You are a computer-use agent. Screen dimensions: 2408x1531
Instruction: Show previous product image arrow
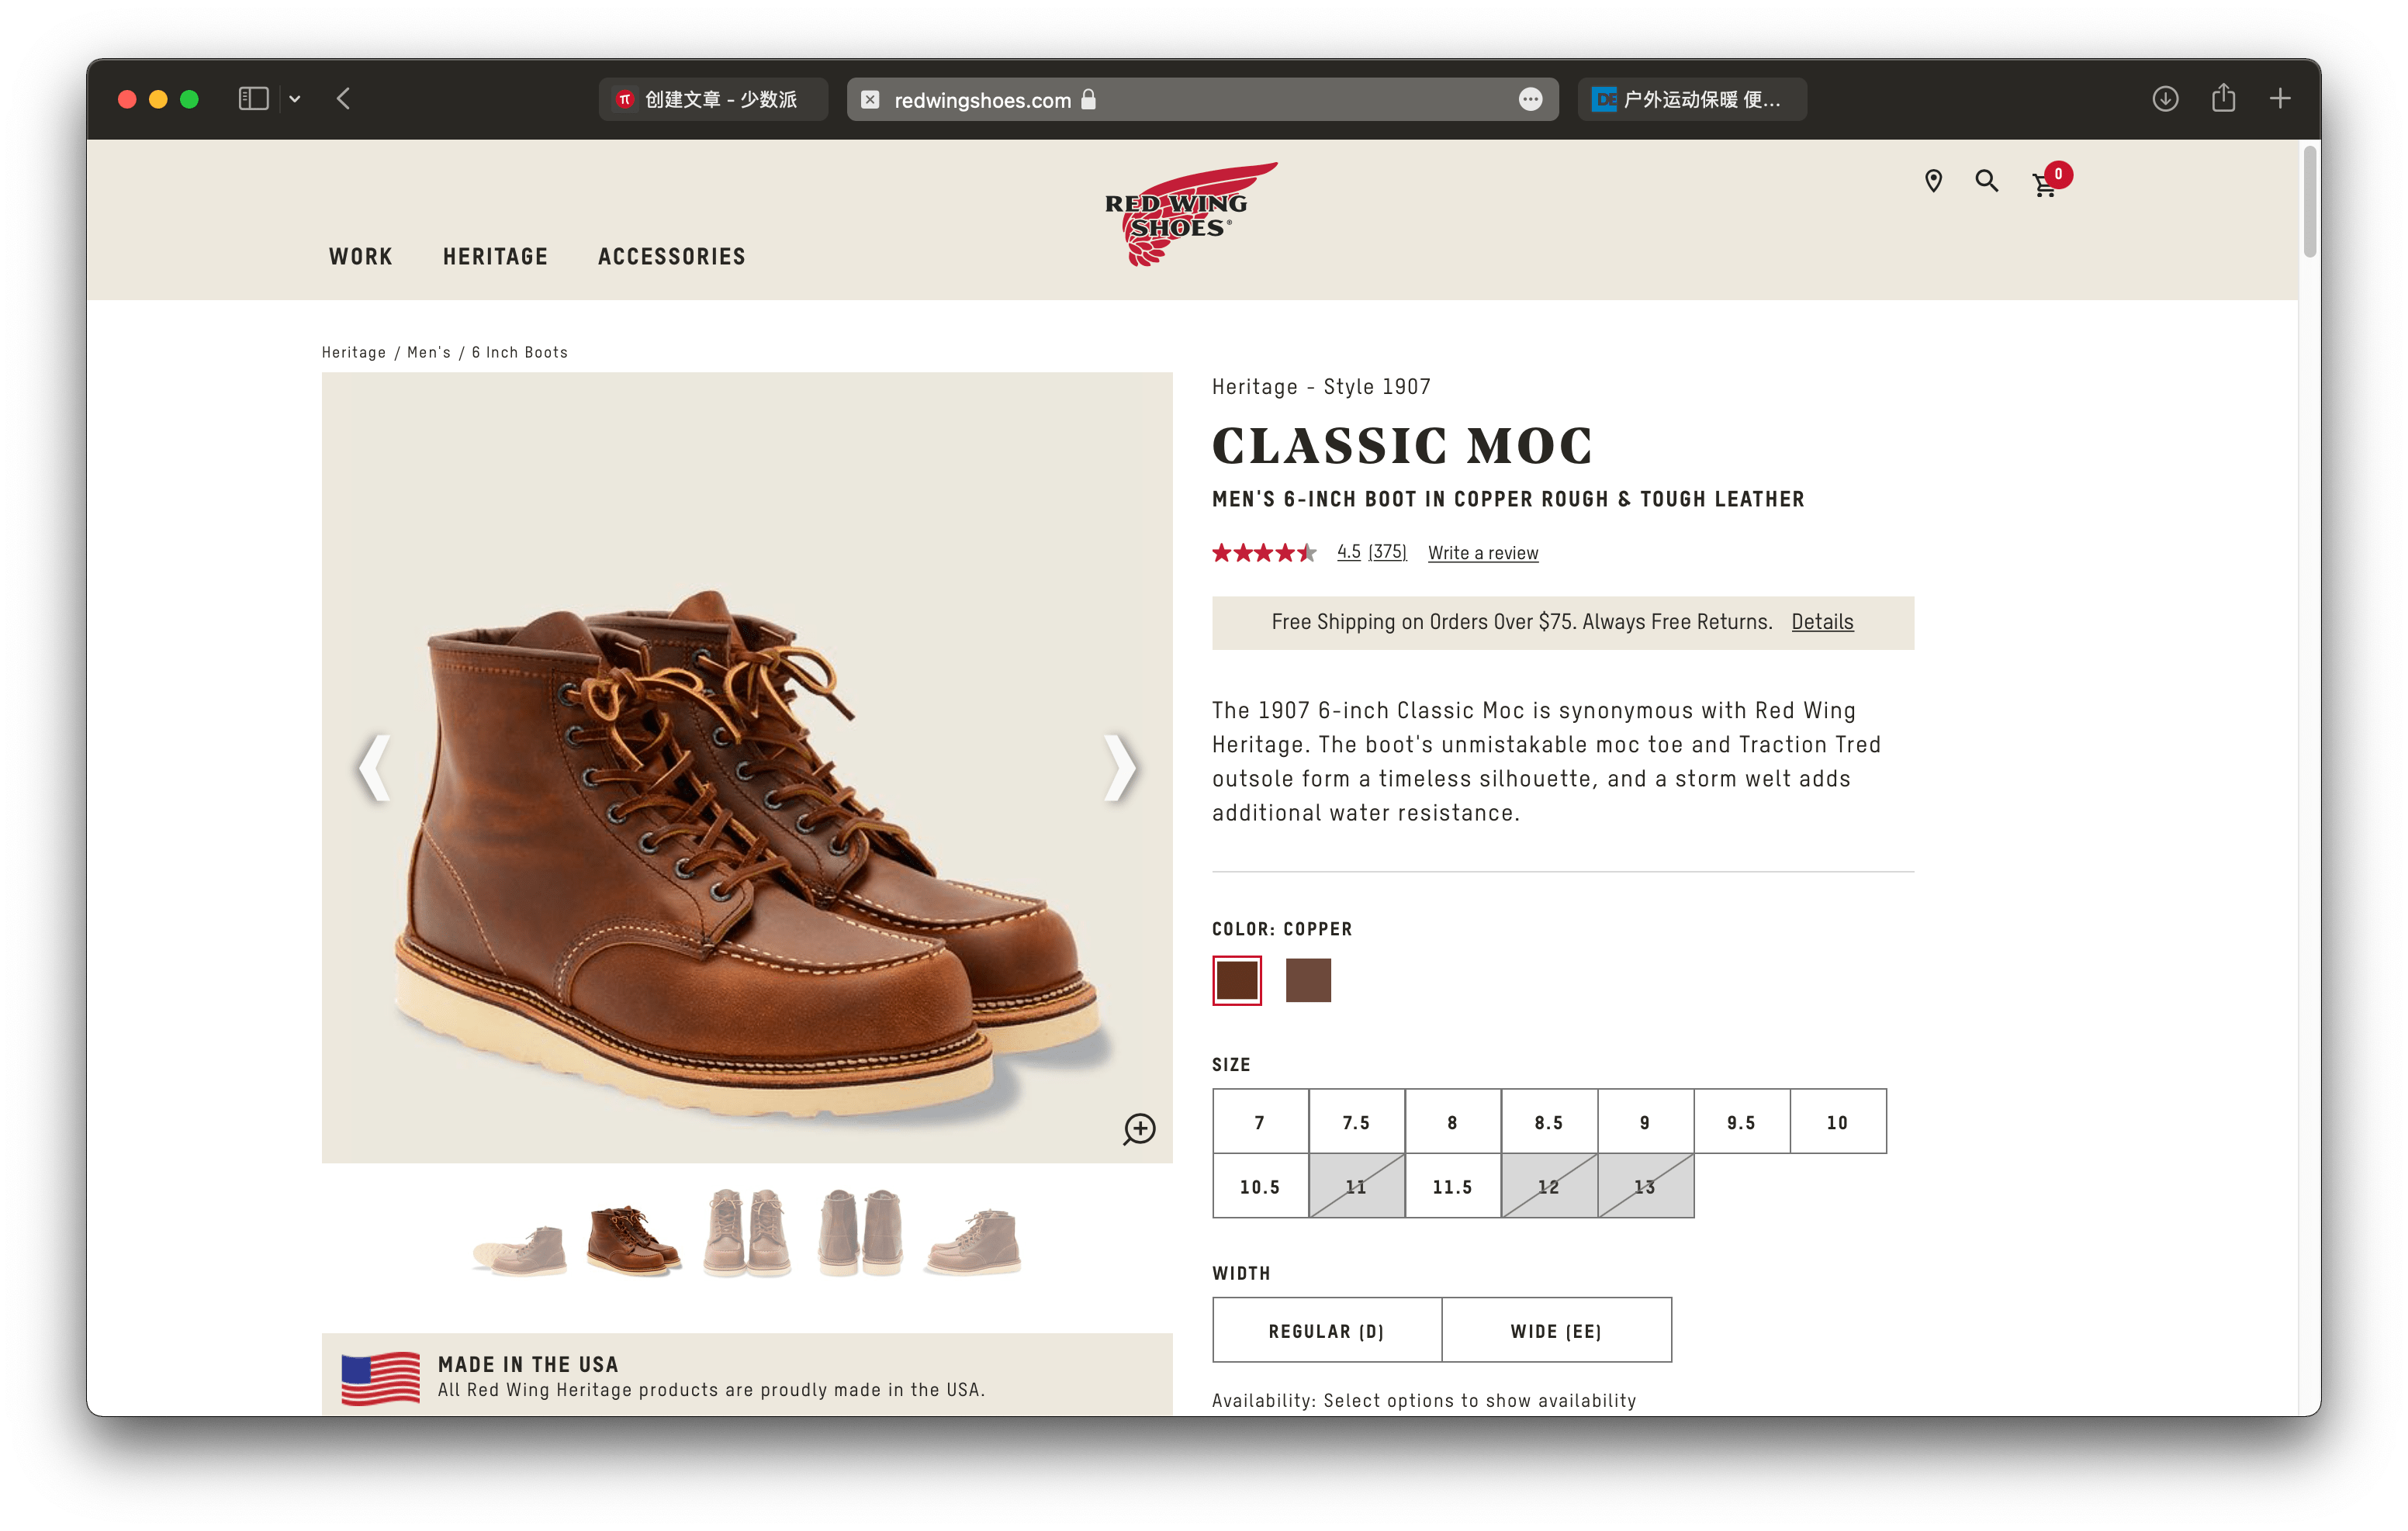[374, 767]
